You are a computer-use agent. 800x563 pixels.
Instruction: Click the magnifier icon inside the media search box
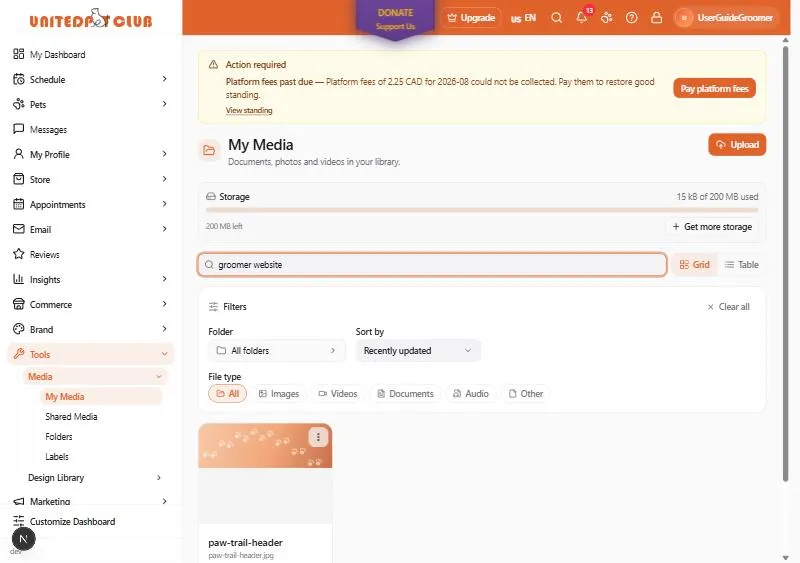(x=209, y=264)
